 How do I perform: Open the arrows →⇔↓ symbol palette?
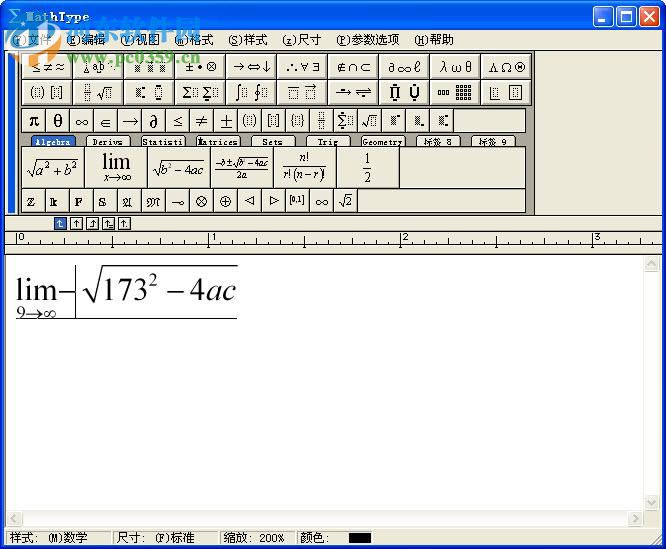tap(251, 67)
